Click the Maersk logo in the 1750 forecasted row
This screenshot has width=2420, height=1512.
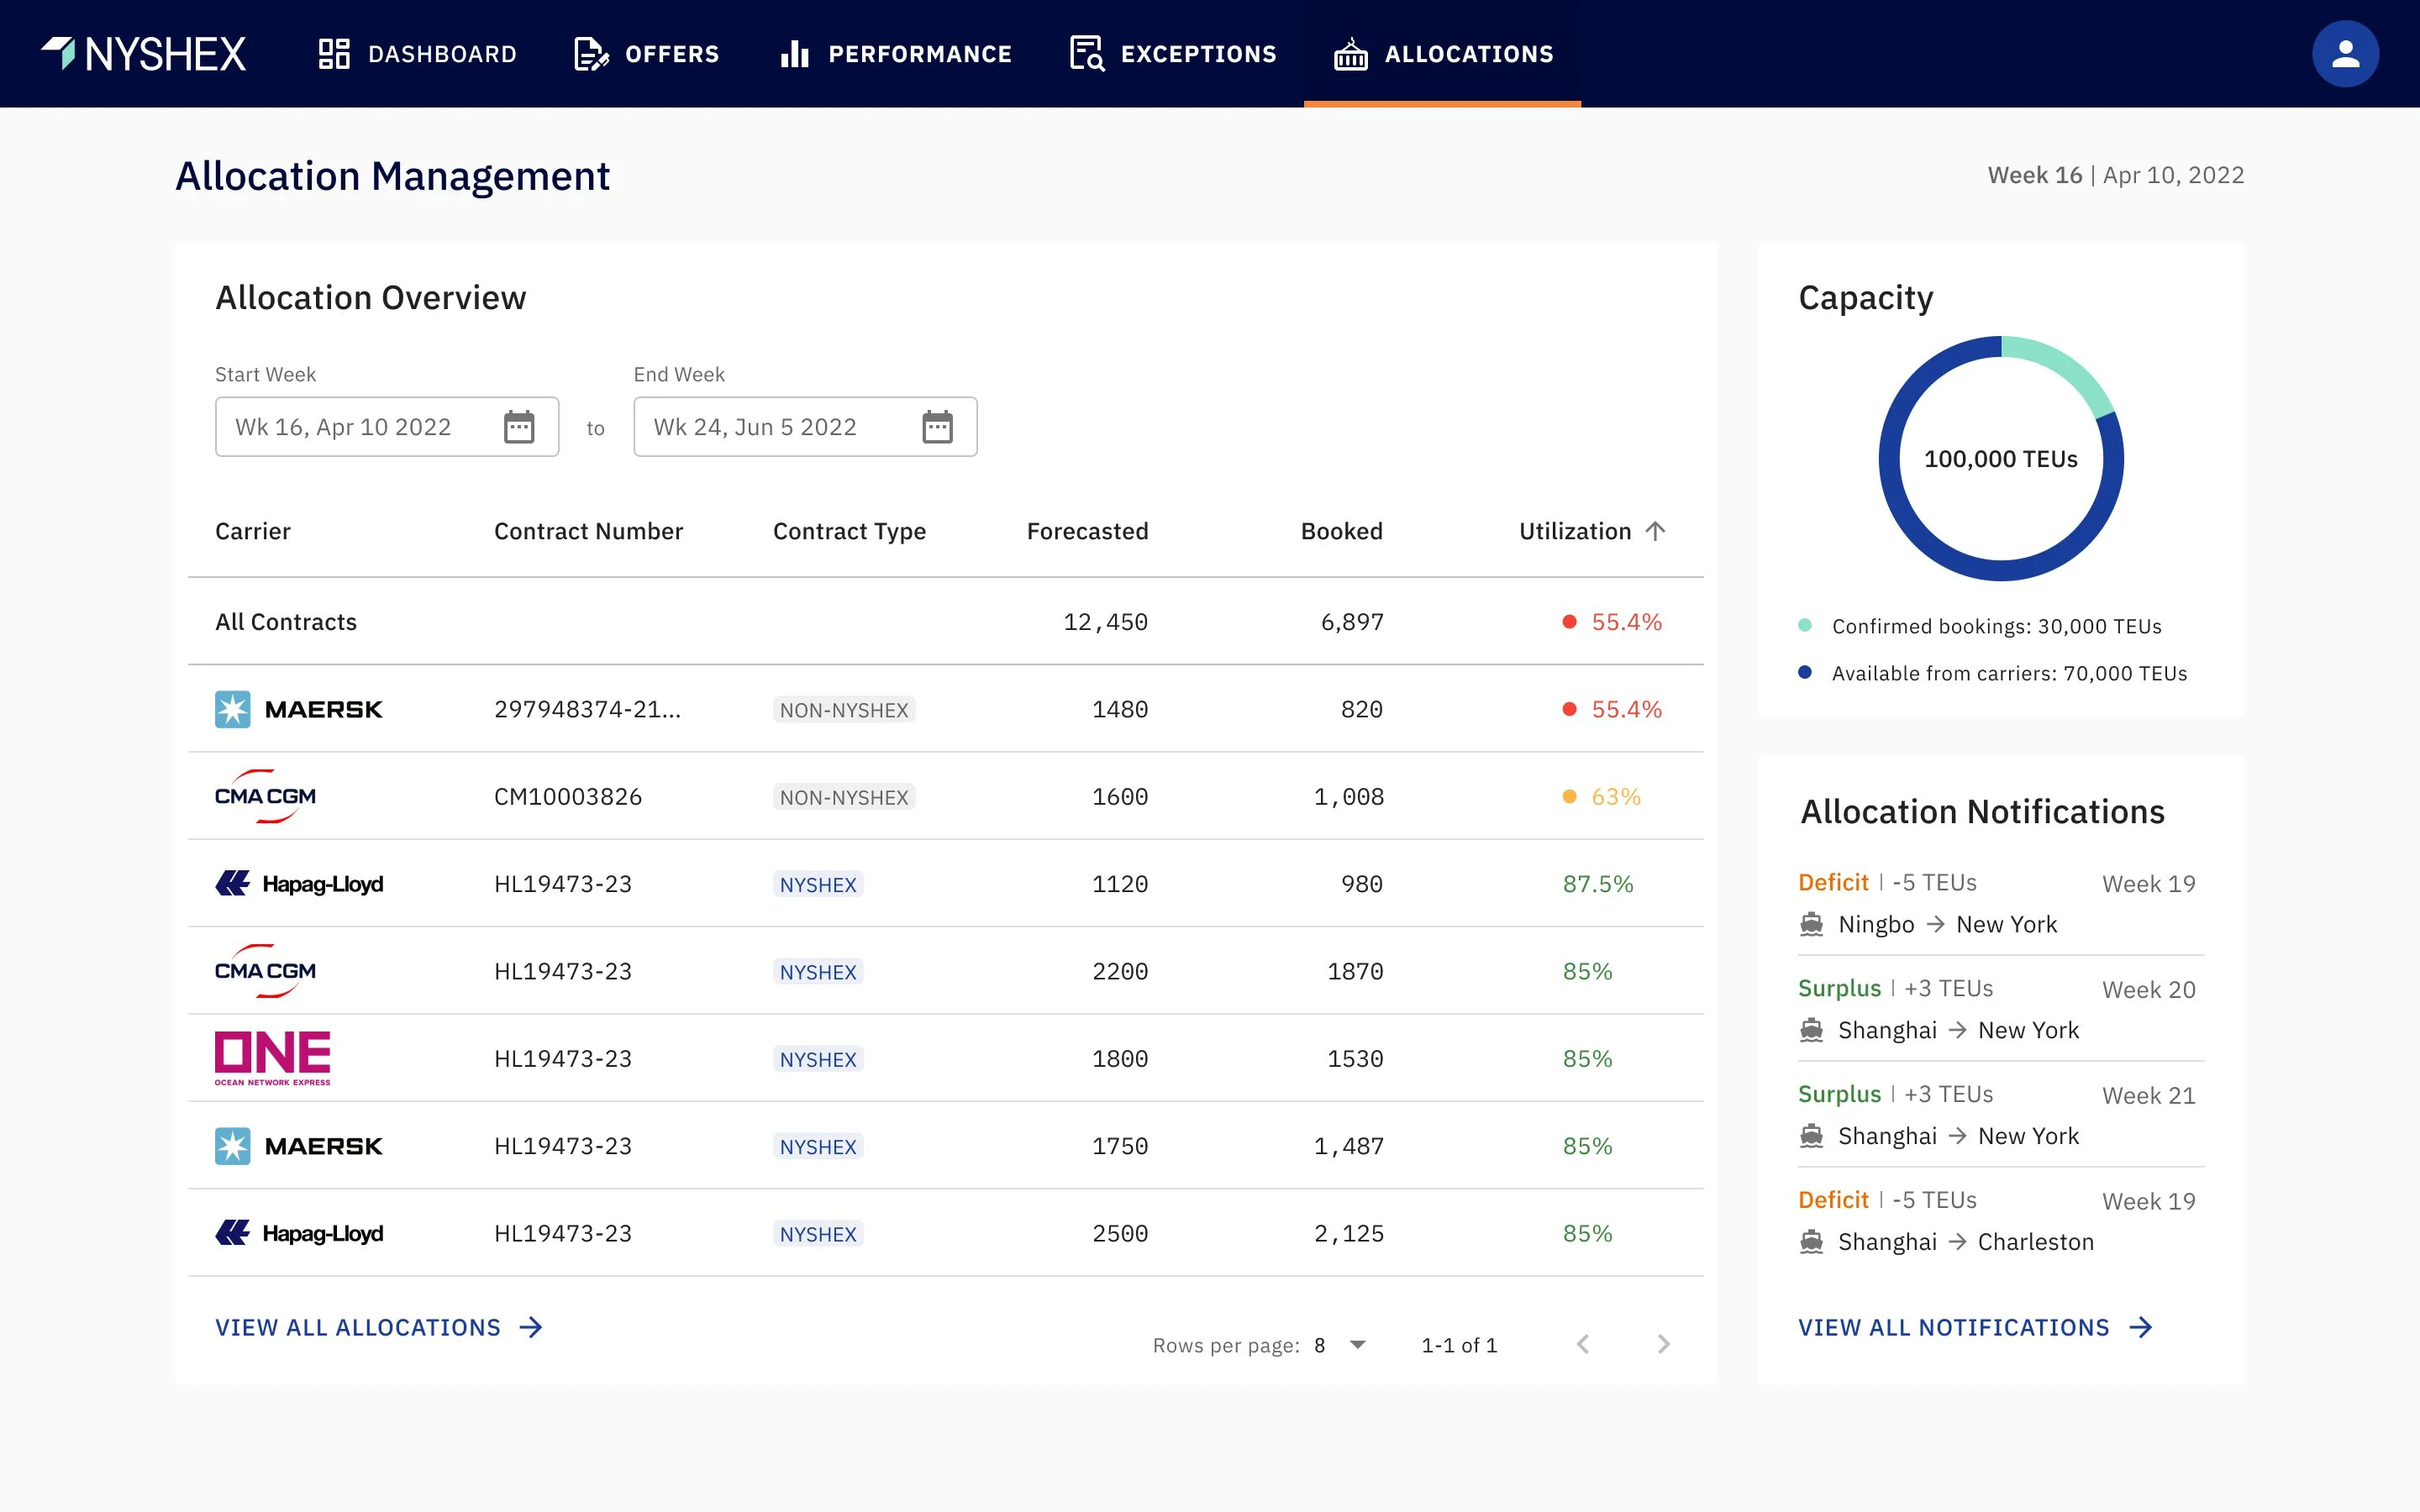299,1146
